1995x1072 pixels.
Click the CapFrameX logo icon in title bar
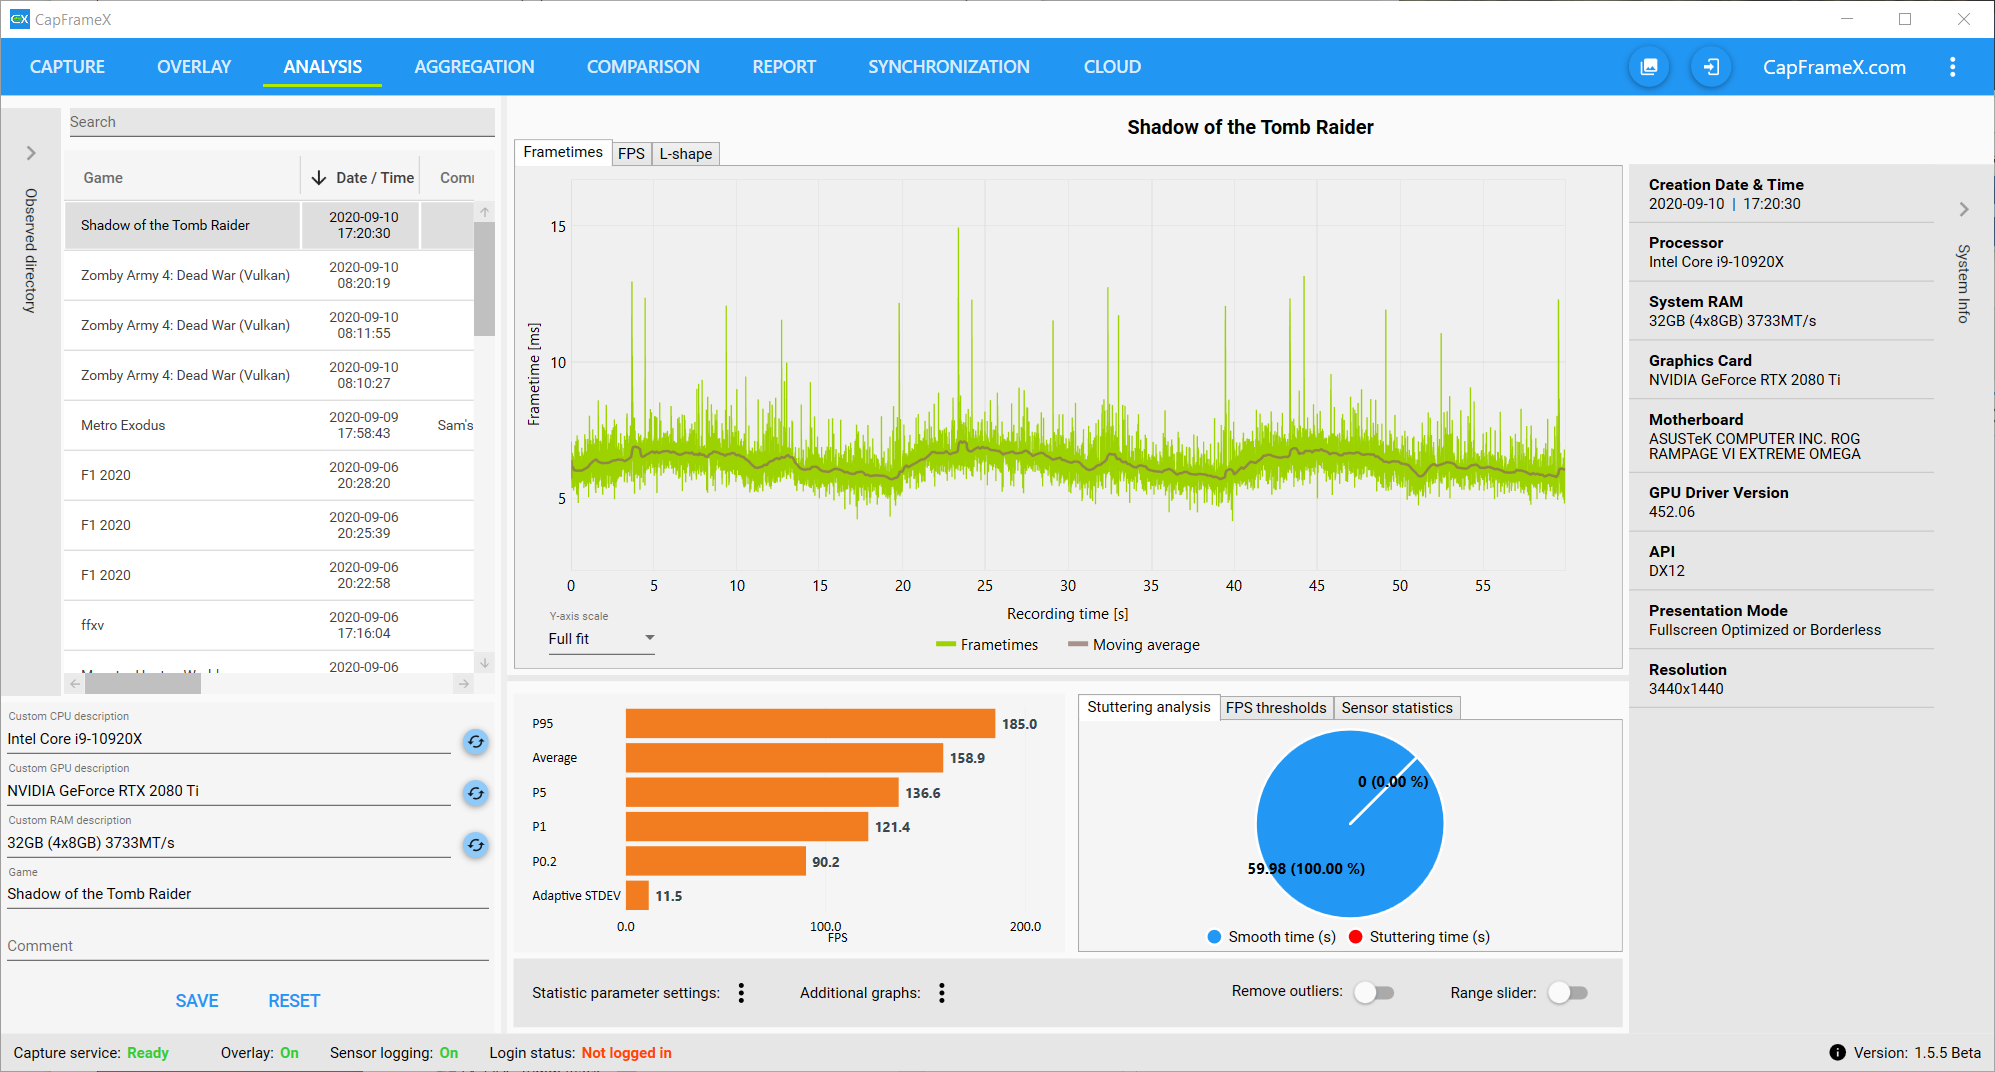(19, 19)
